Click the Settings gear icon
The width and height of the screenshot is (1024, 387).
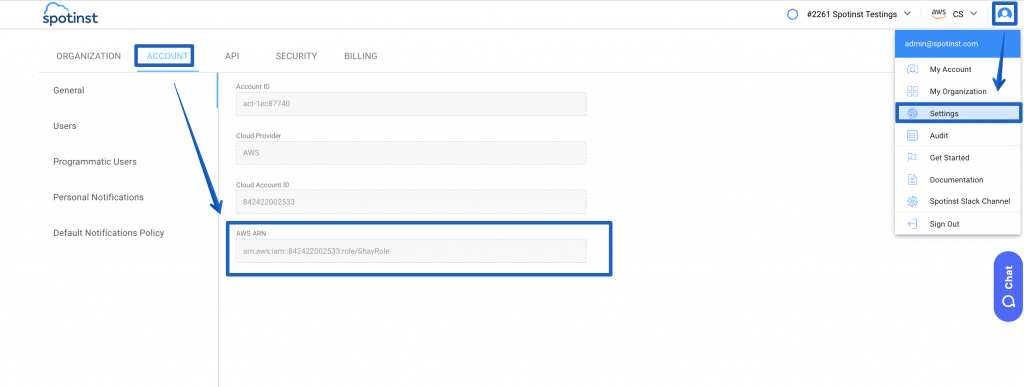coord(912,114)
